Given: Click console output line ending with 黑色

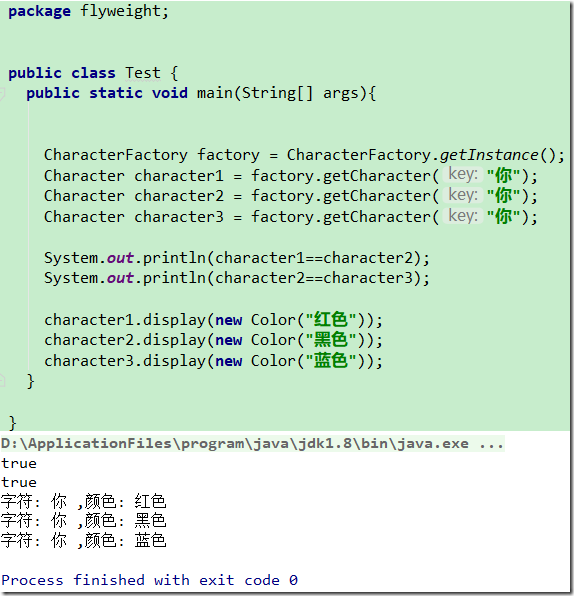Looking at the screenshot, I should pos(83,521).
